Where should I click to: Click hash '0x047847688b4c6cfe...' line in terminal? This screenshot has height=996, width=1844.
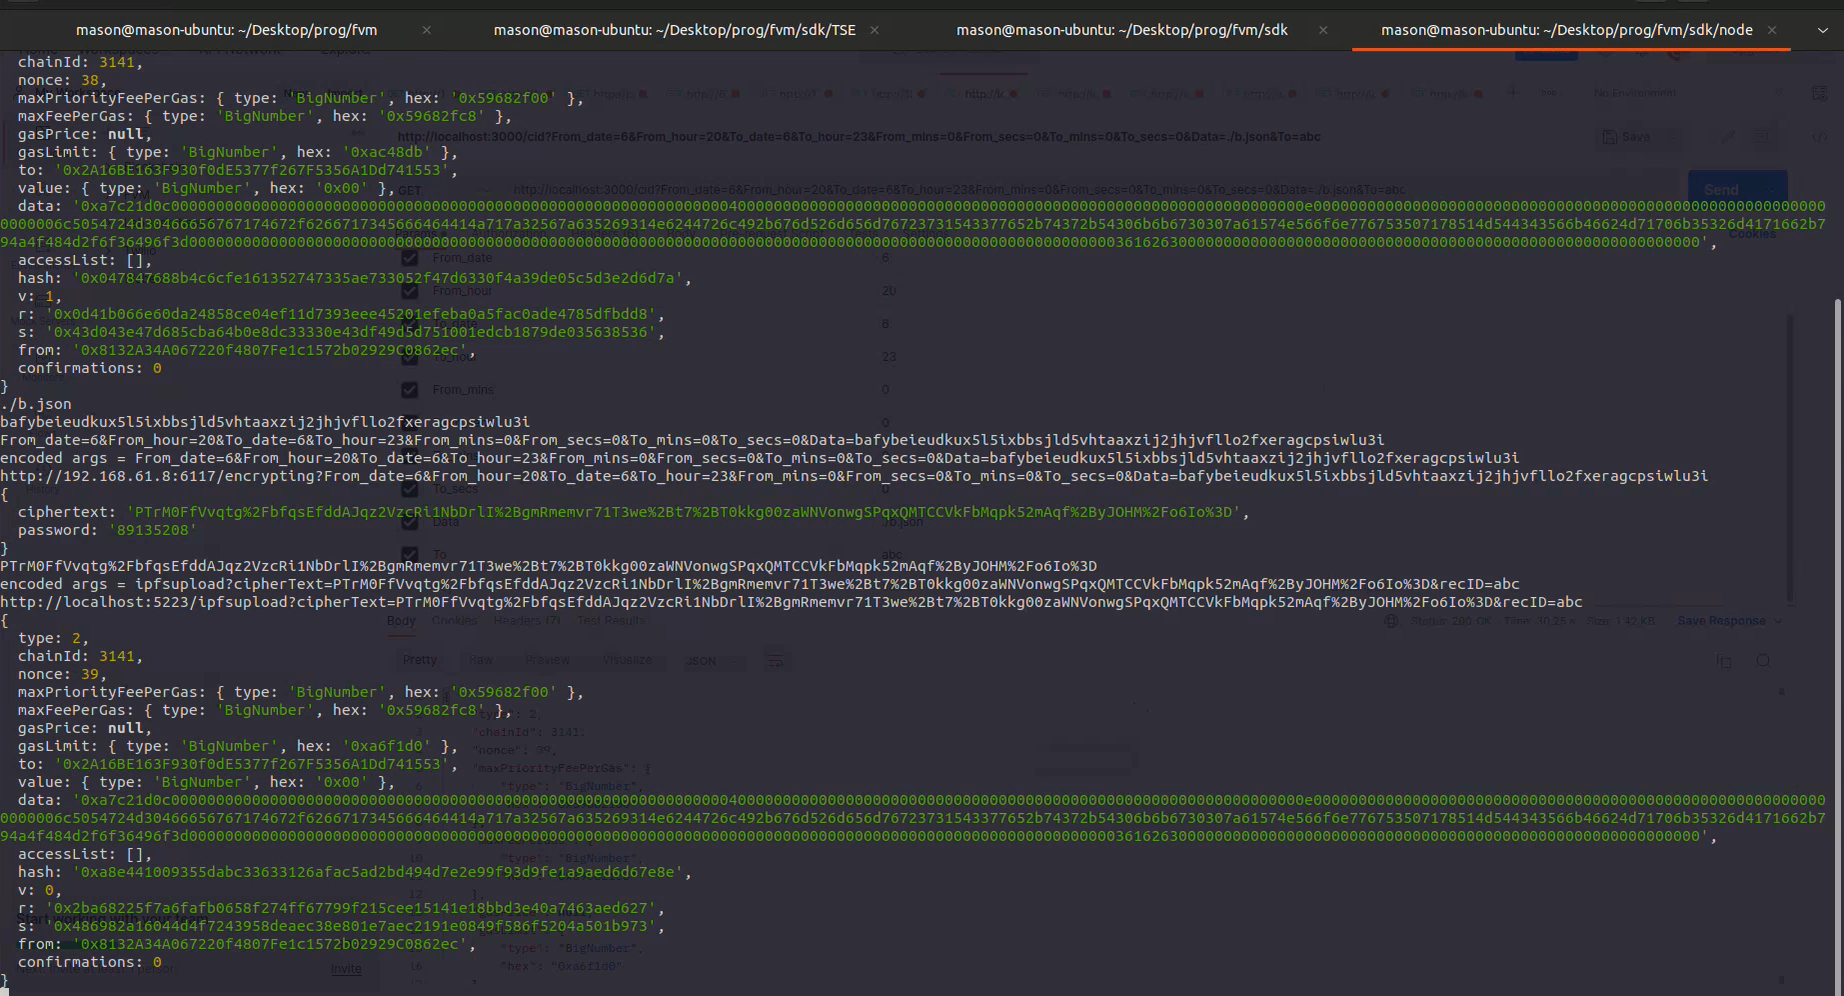pos(354,278)
